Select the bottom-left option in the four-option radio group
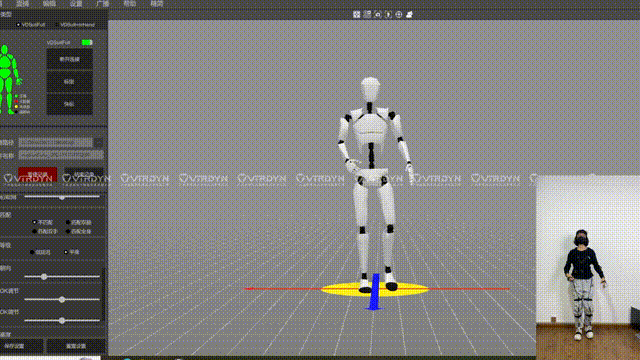640x360 pixels. (x=35, y=231)
